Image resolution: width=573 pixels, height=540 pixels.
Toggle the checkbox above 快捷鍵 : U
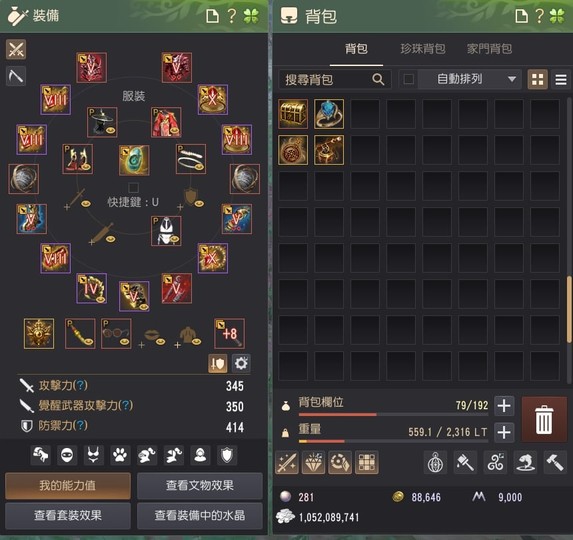[x=133, y=188]
